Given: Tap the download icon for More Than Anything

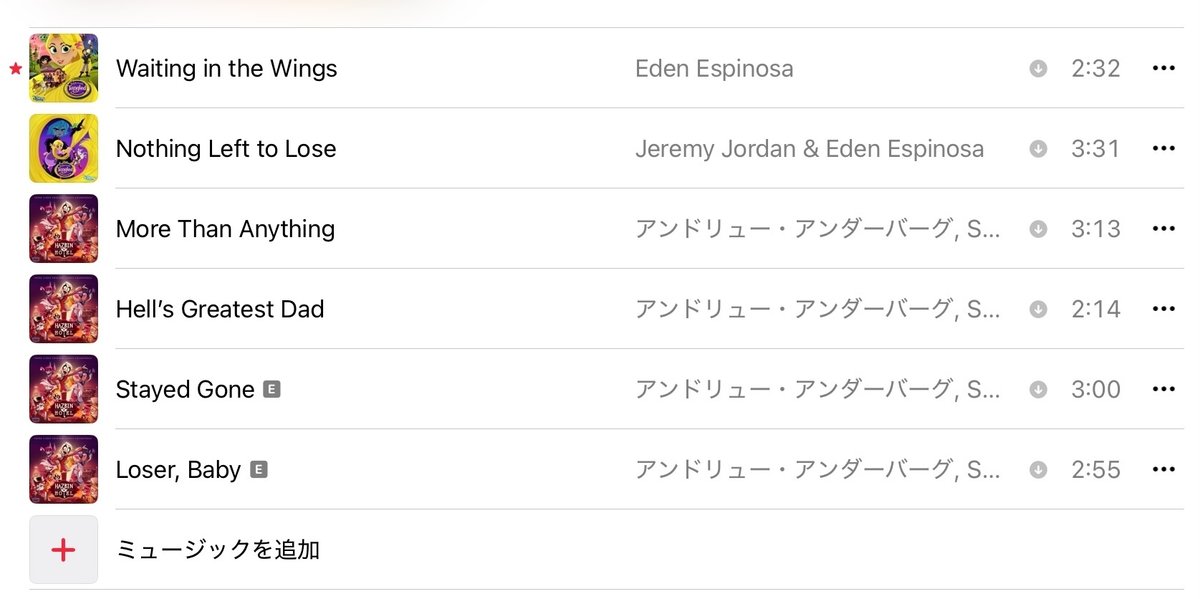Looking at the screenshot, I should 1038,229.
